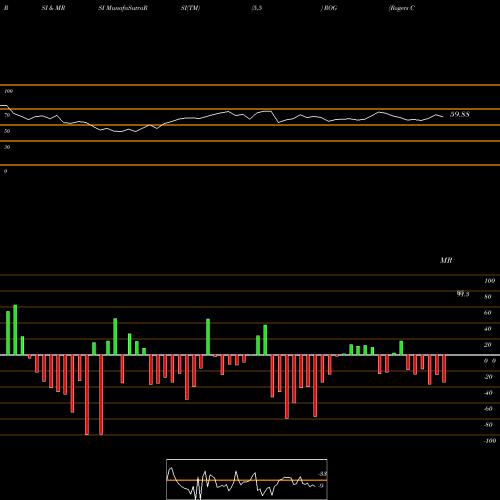This screenshot has height=500, width=500.
Task: Click the MR axis label -80
Action: point(488,425)
